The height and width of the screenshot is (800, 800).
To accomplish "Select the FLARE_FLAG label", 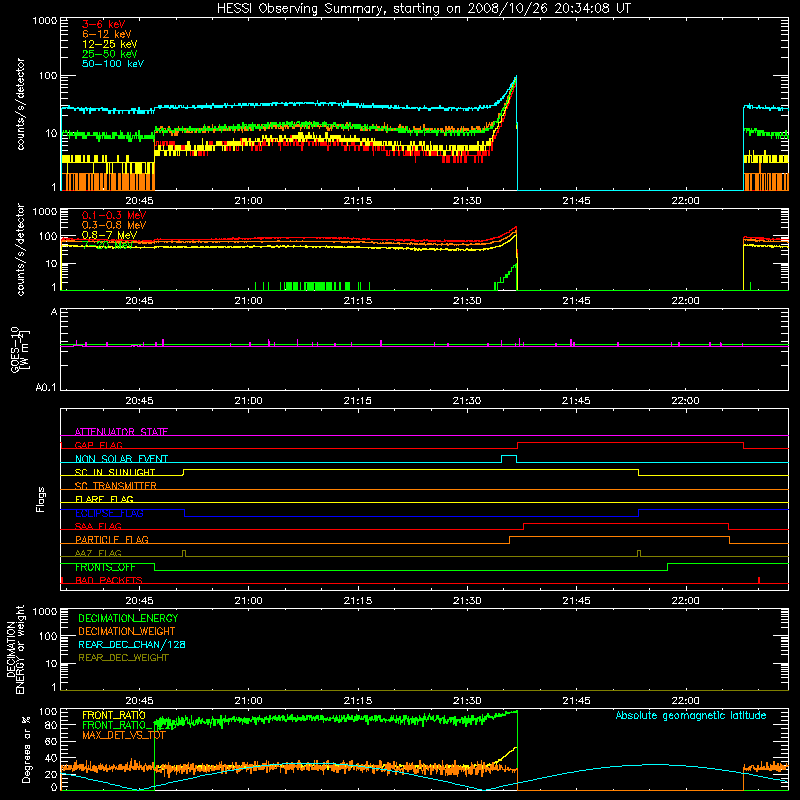I will 104,499.
